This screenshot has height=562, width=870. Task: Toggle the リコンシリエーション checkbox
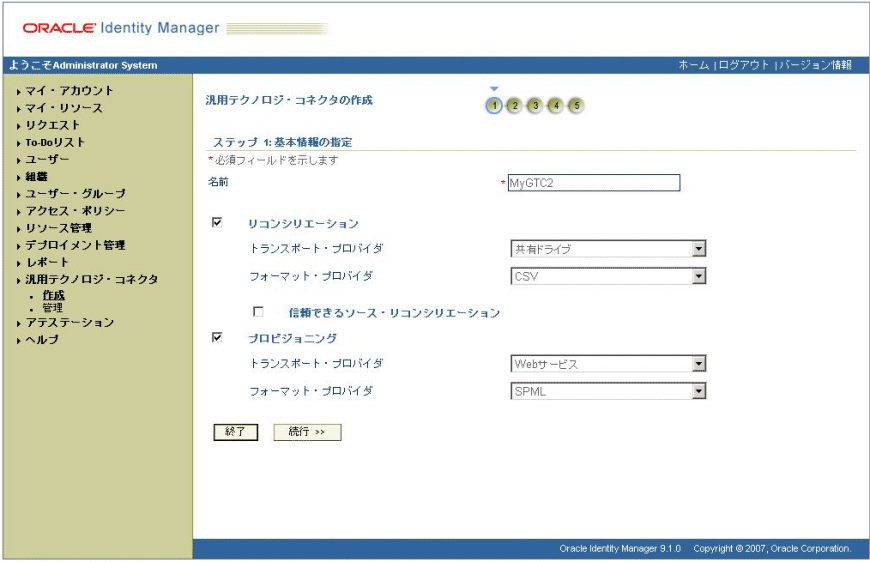coord(217,222)
